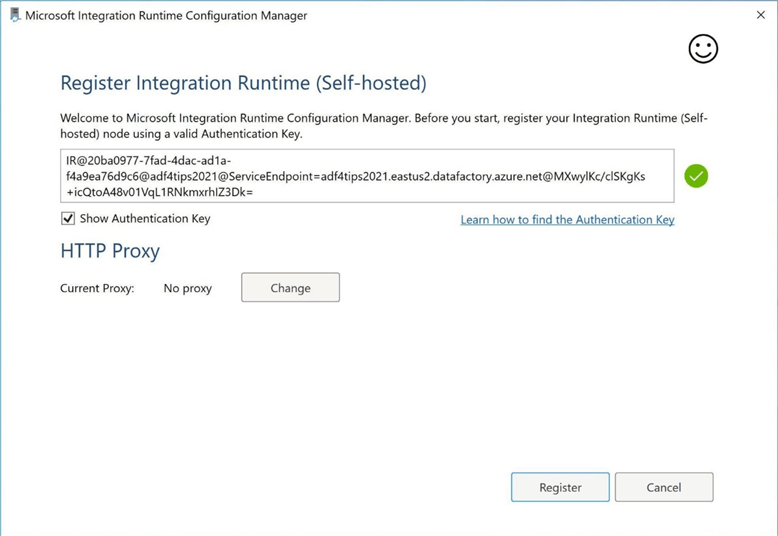Viewport: 778px width, 536px height.
Task: Open the Learn how to find the Authentication Key link
Action: pyautogui.click(x=568, y=219)
